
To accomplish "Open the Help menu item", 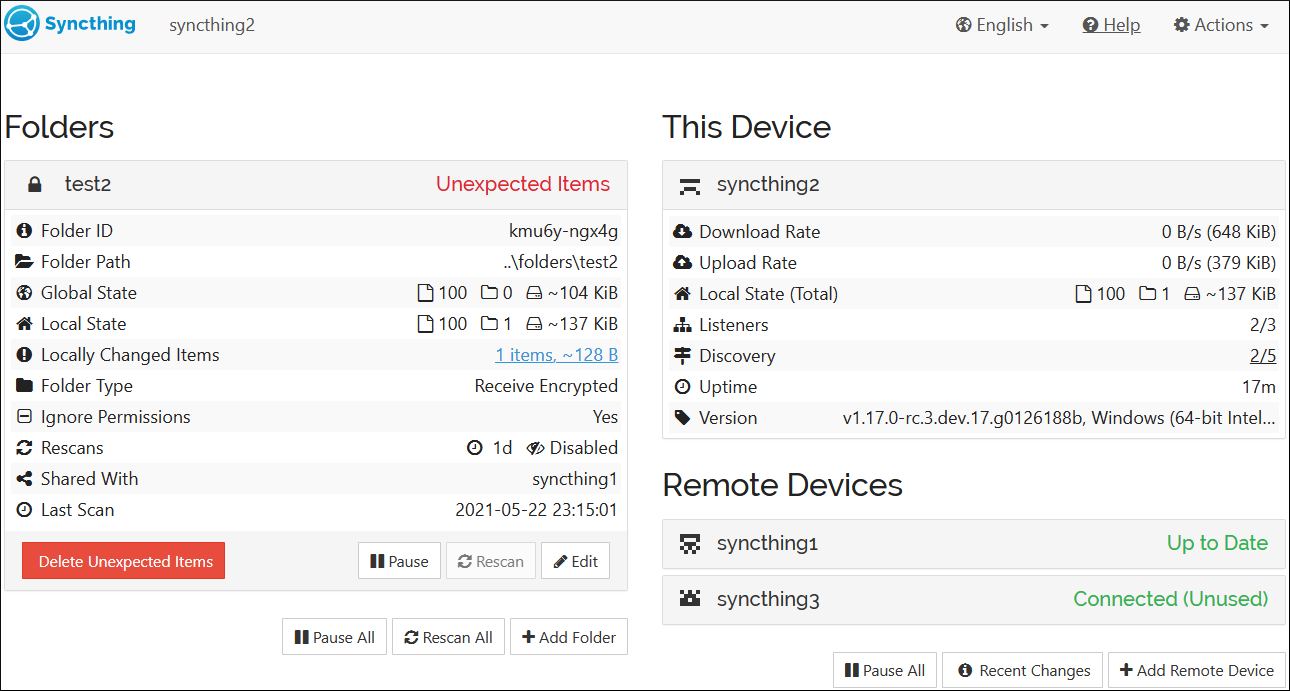I will [1111, 24].
